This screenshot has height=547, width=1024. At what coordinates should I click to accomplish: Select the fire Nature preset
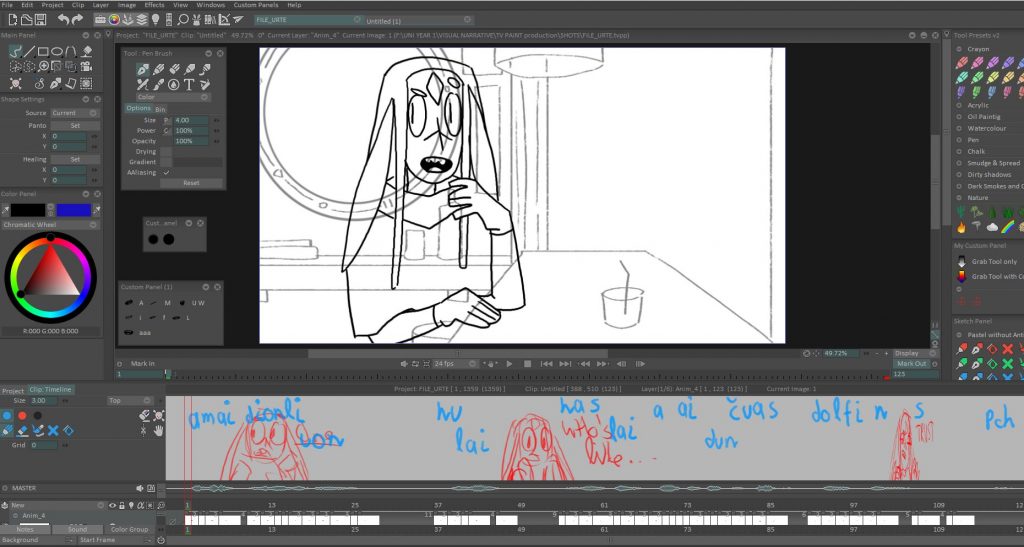(961, 227)
